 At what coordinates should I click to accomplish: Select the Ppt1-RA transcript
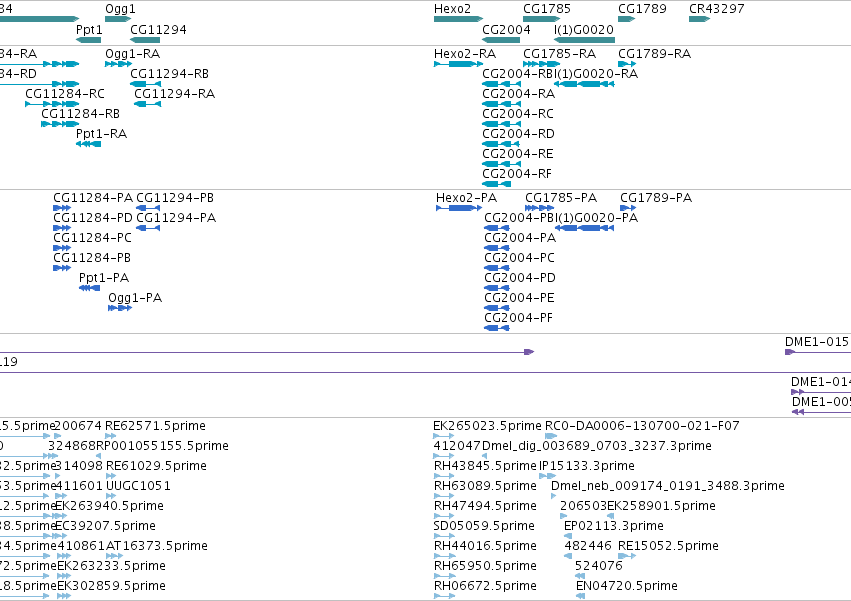coord(88,144)
